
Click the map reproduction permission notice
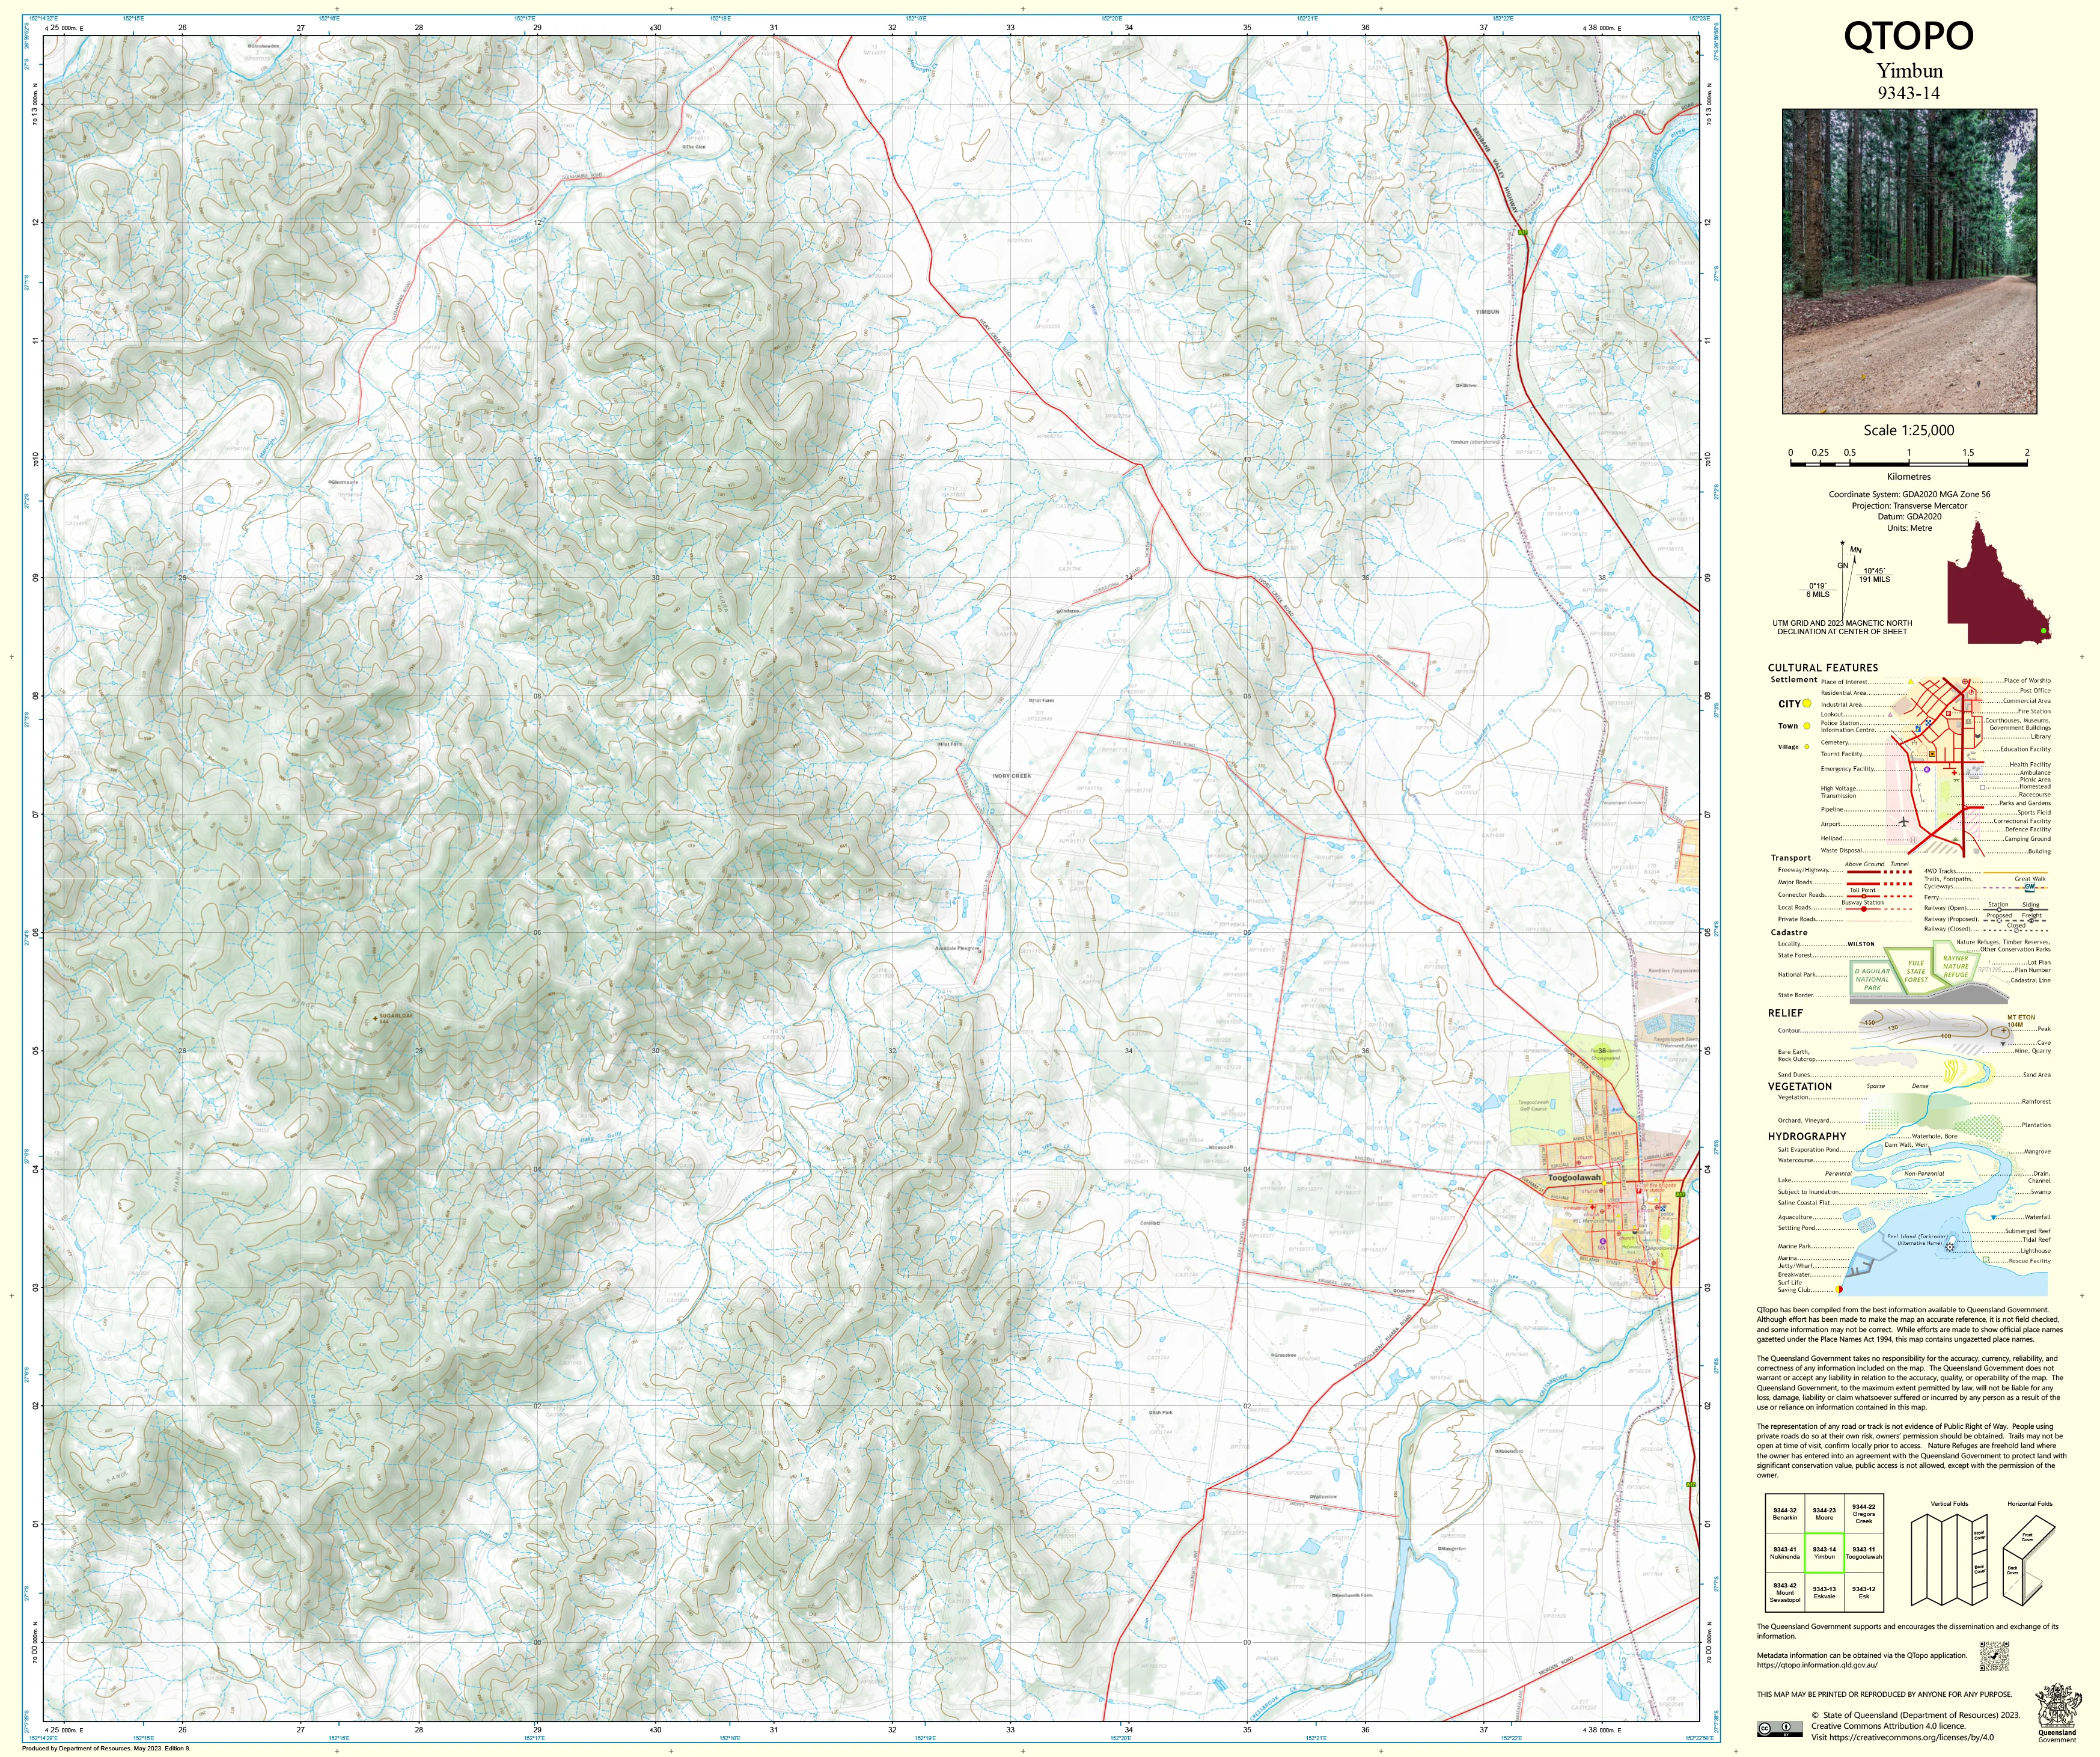point(1884,1694)
